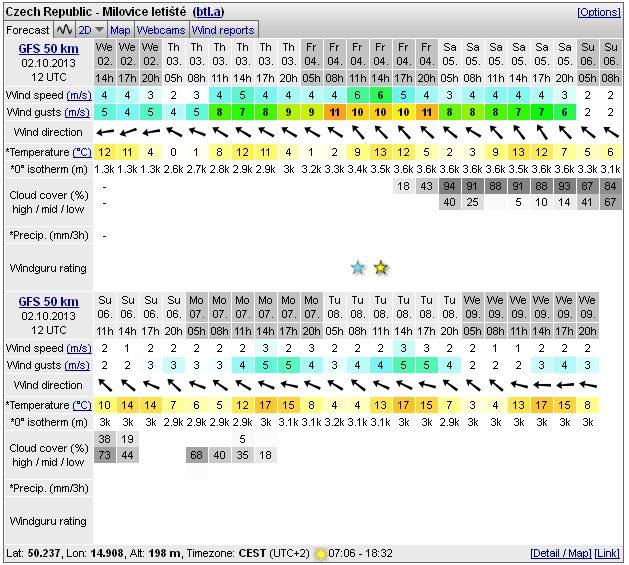629x565 pixels.
Task: Select the Wind reports tab
Action: 222,30
